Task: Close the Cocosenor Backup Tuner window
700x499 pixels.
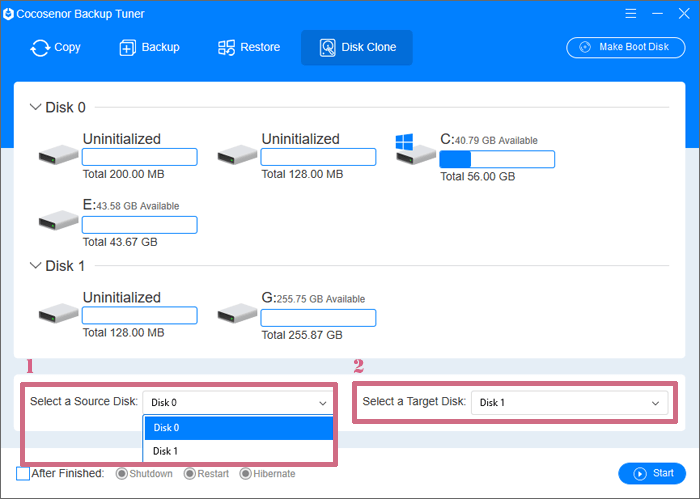Action: tap(684, 14)
